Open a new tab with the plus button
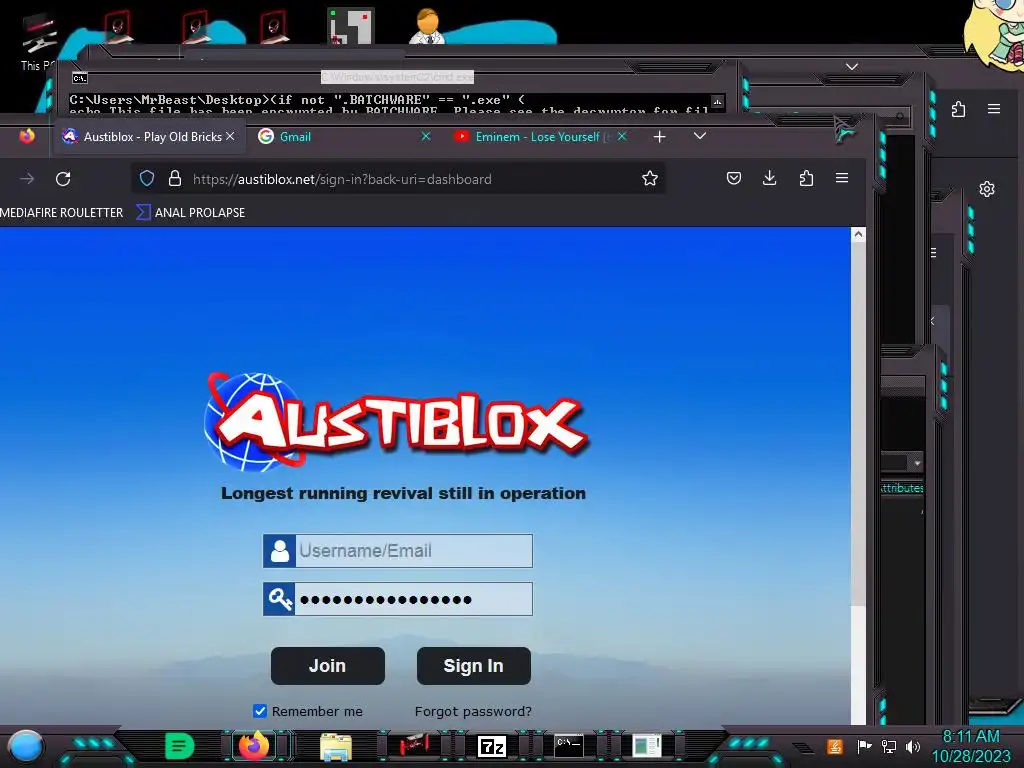 (660, 136)
